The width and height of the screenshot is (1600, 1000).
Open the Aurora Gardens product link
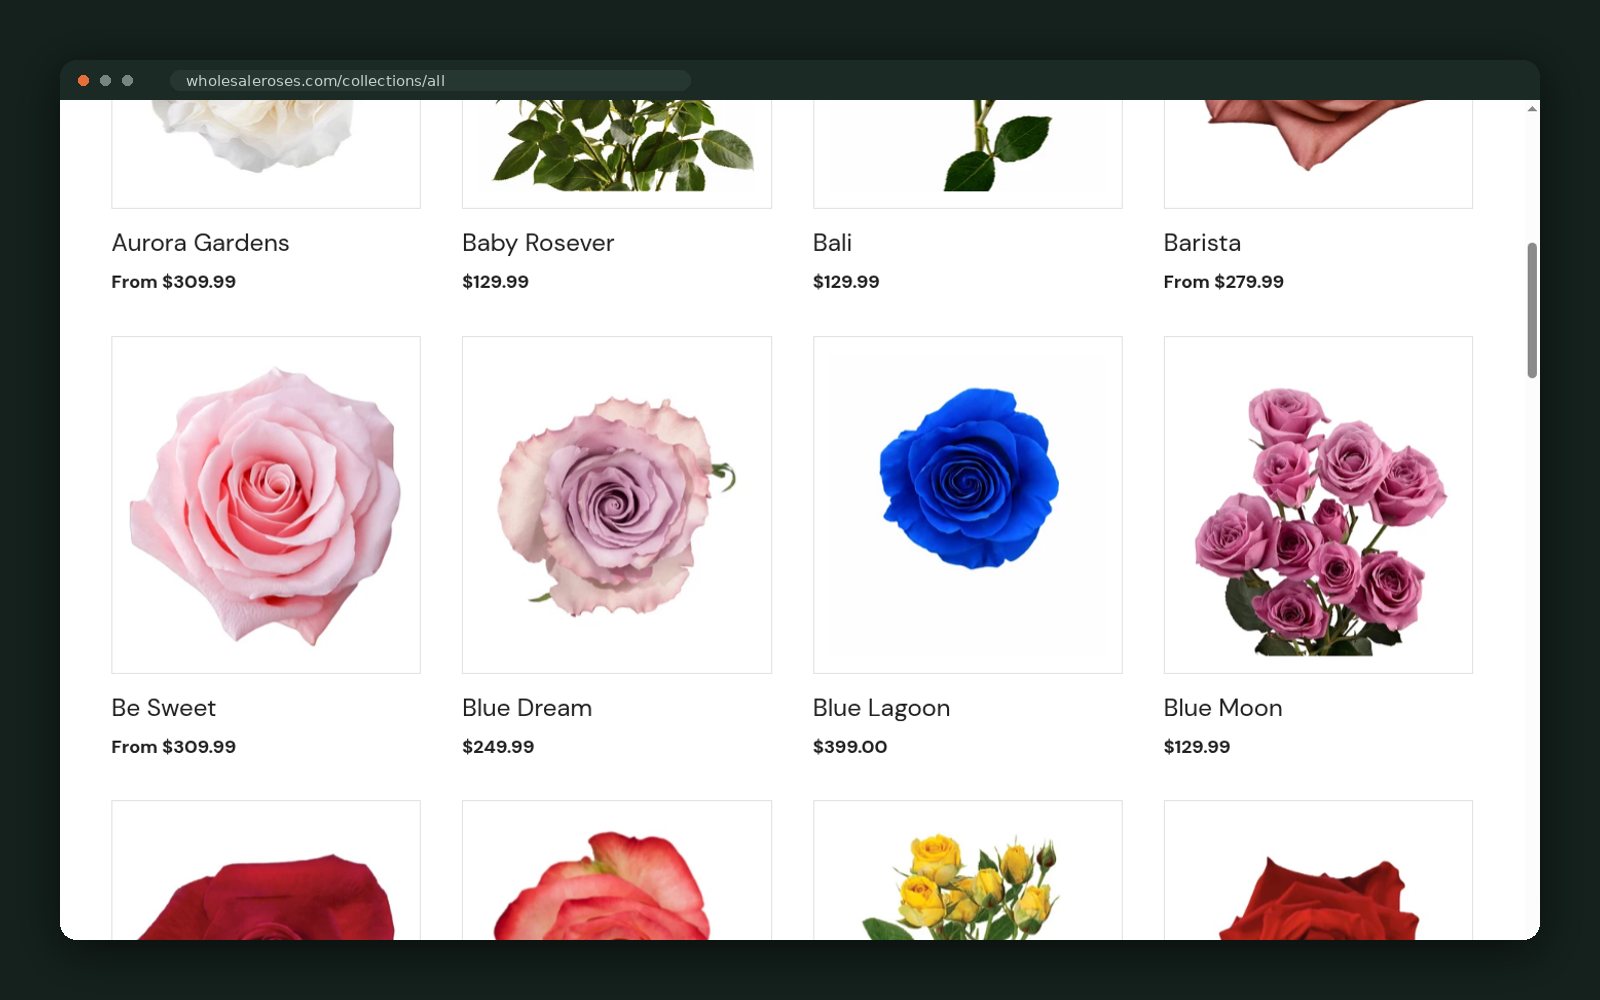pyautogui.click(x=200, y=243)
